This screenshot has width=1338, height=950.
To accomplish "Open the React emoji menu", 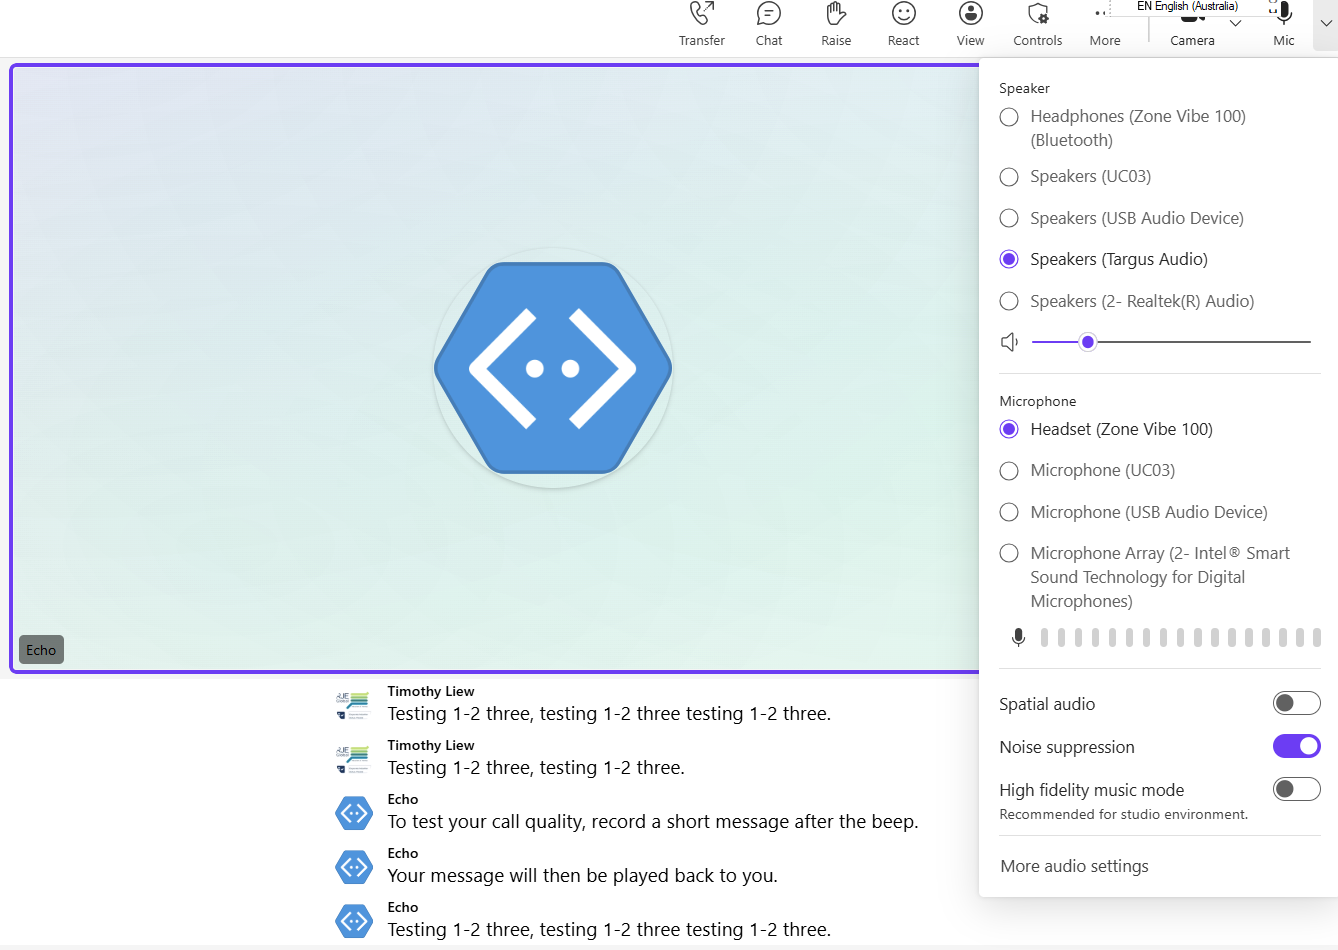I will click(x=903, y=24).
